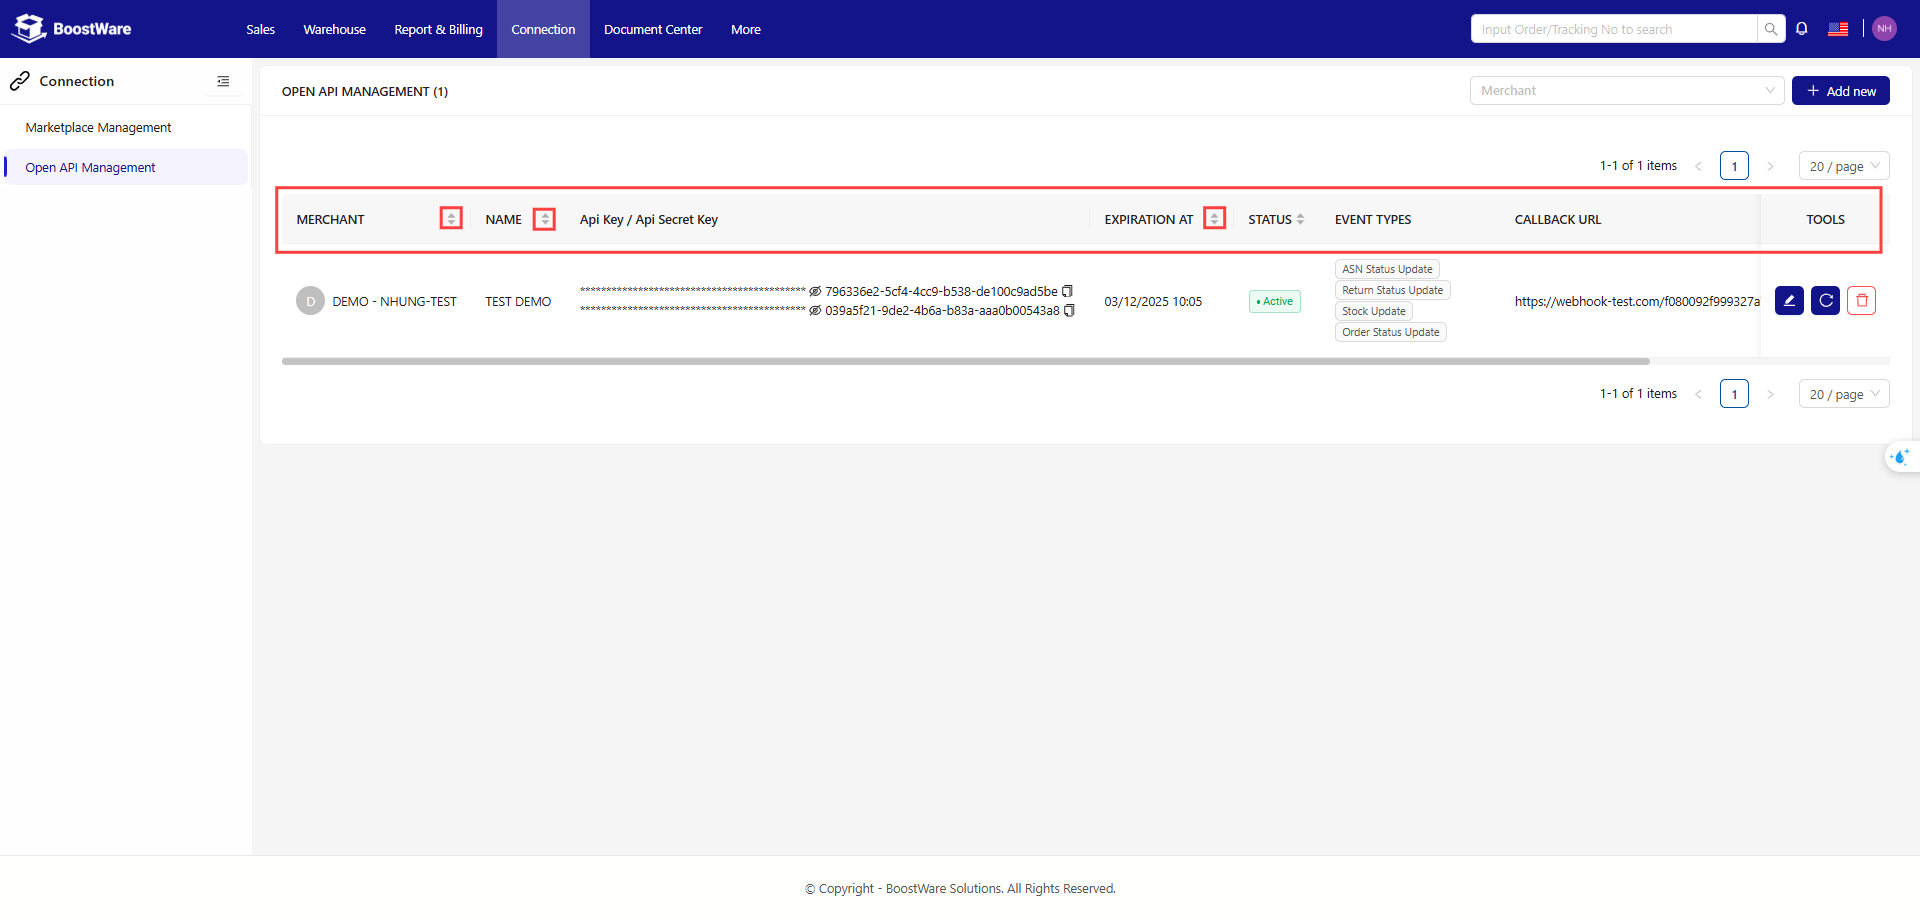Screen dimensions: 1920x919
Task: Open the Sales menu
Action: (260, 29)
